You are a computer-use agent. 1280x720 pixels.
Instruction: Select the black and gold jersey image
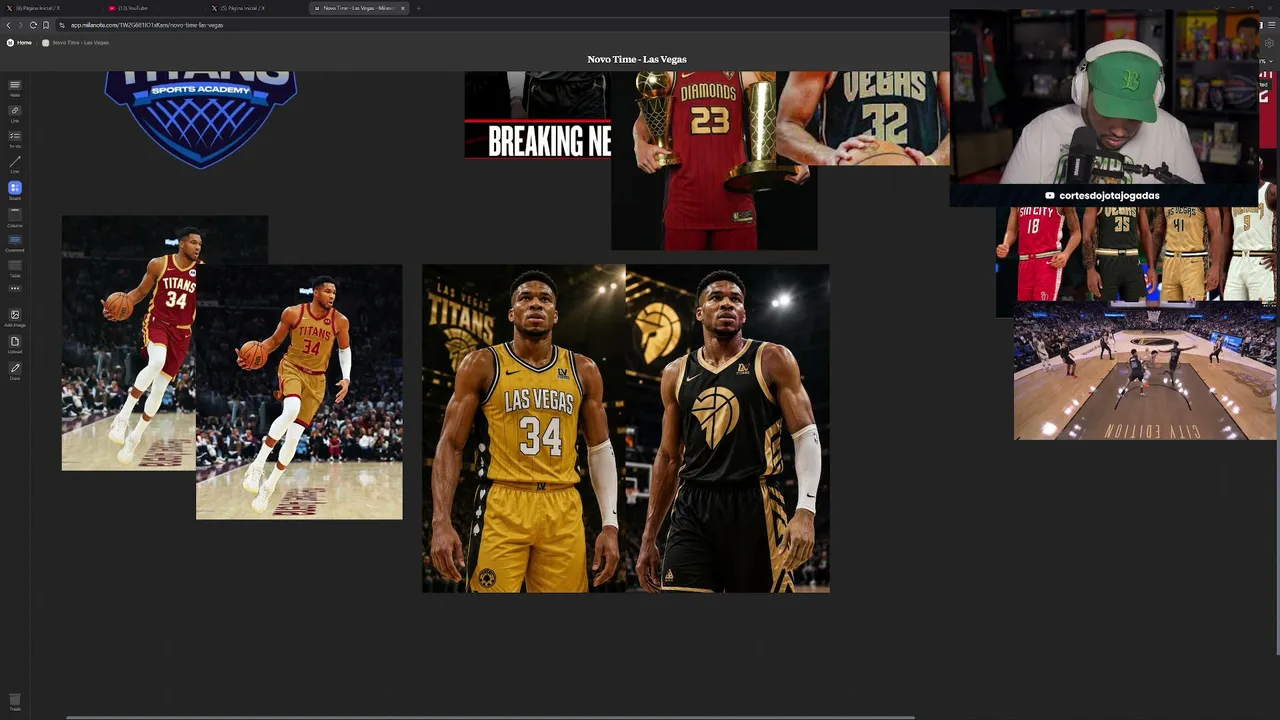click(x=728, y=428)
